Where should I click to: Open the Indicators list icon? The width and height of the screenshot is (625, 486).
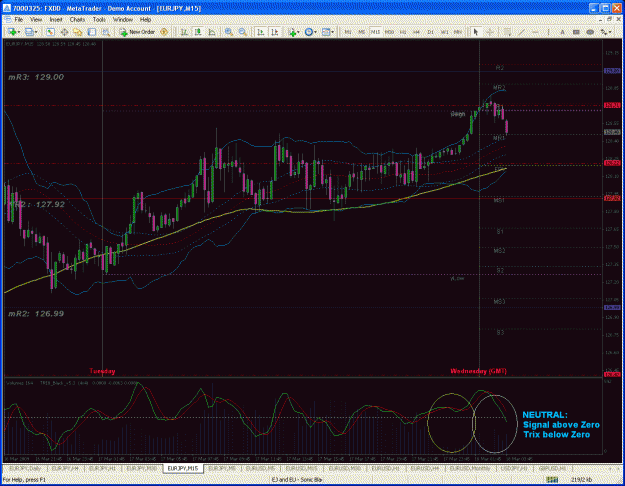coord(292,32)
